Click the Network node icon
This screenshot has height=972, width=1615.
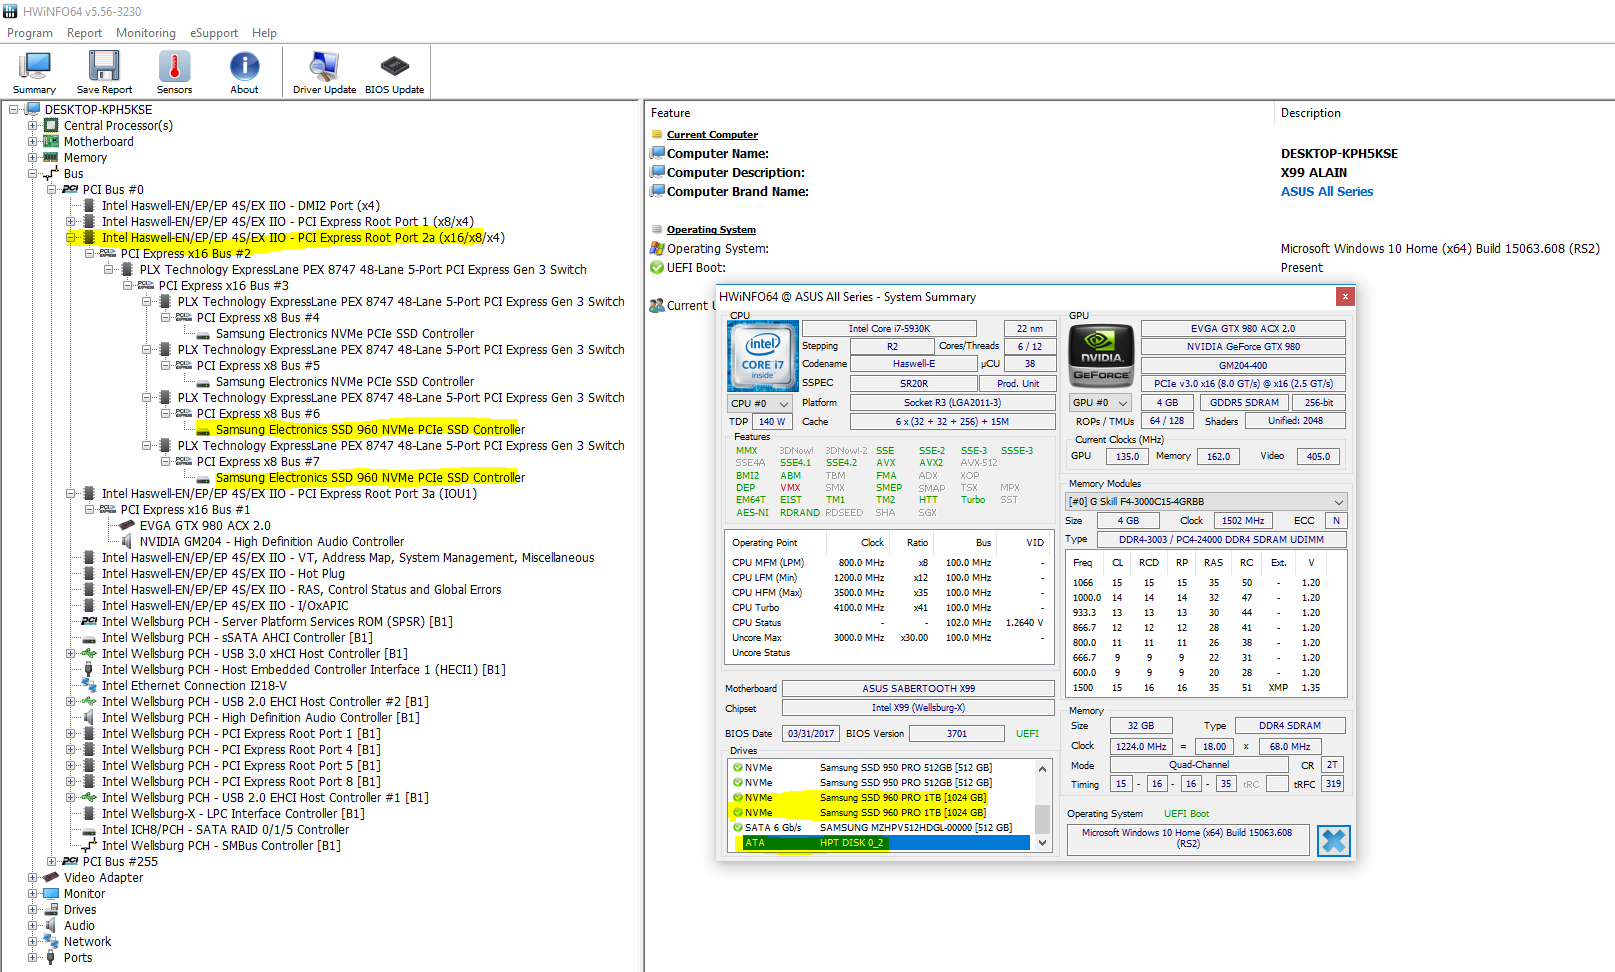coord(51,942)
